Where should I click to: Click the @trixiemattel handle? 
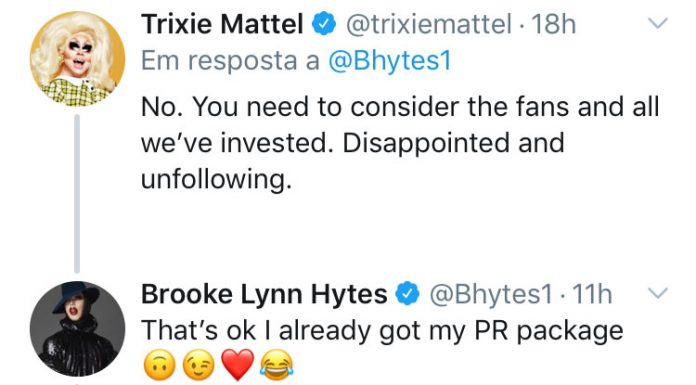click(428, 24)
